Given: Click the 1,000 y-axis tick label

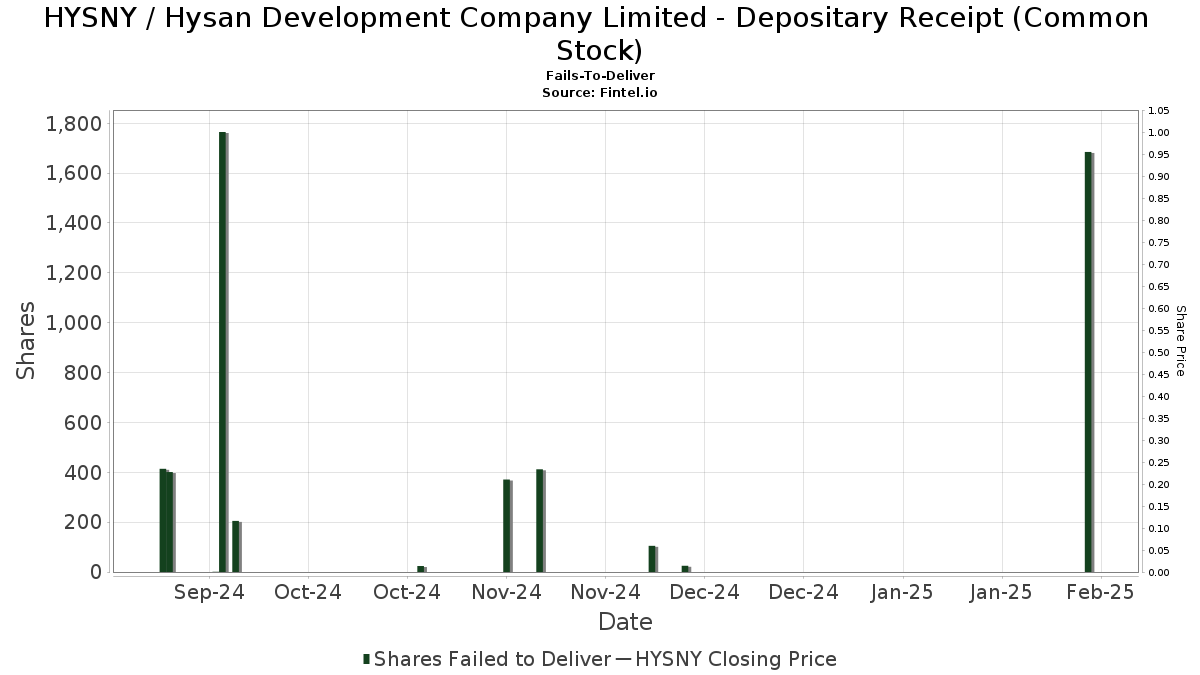Looking at the screenshot, I should (74, 323).
